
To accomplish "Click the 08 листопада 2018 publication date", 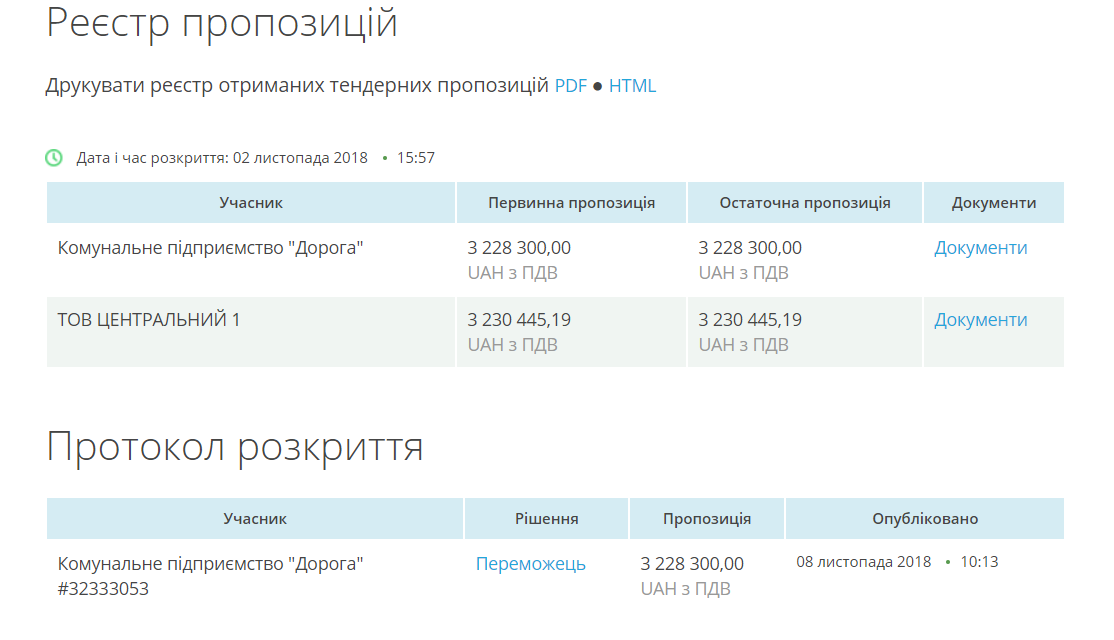I will 863,562.
